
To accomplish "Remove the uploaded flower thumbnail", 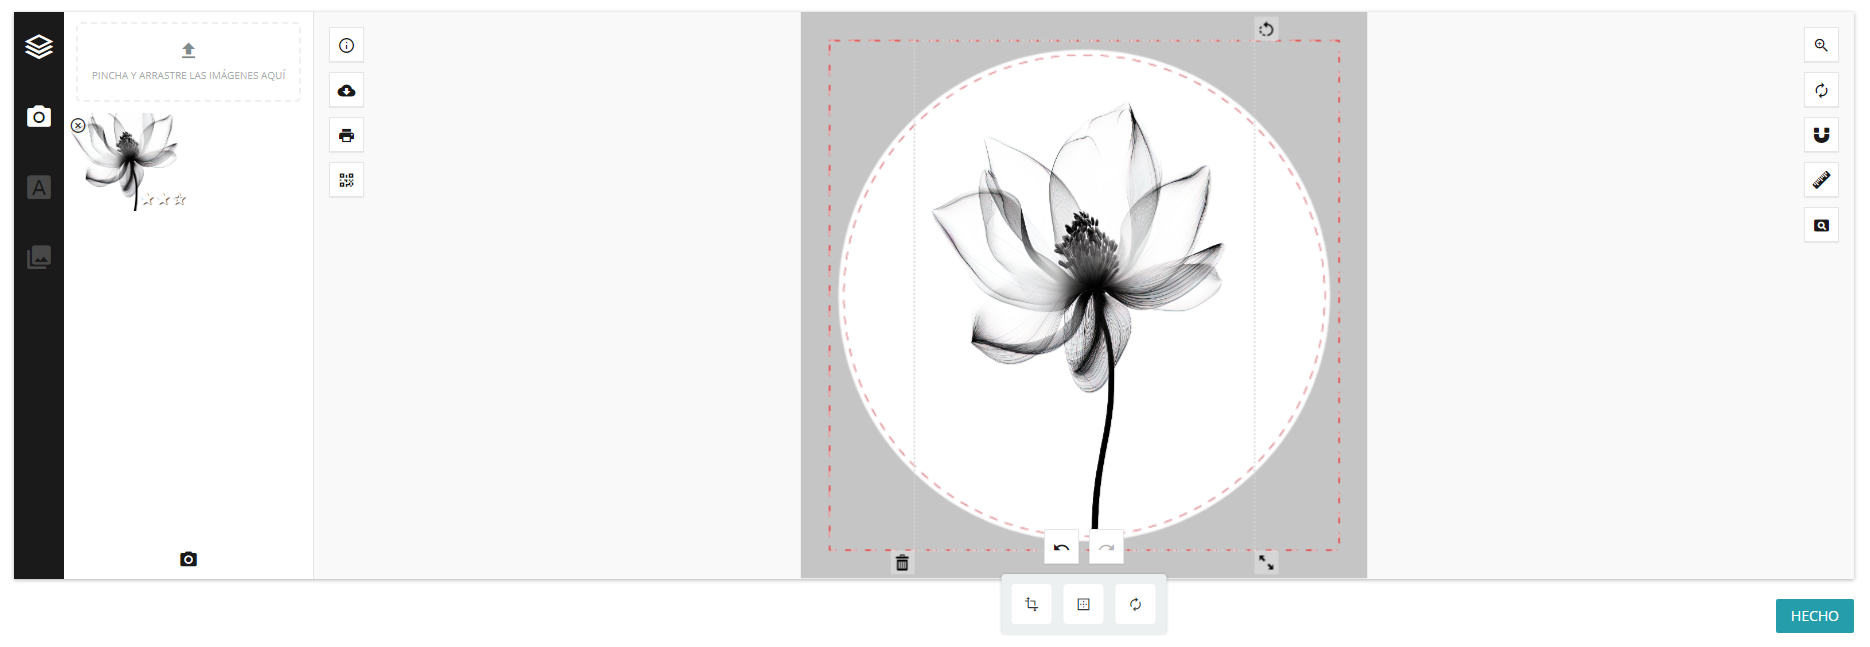I will [78, 126].
